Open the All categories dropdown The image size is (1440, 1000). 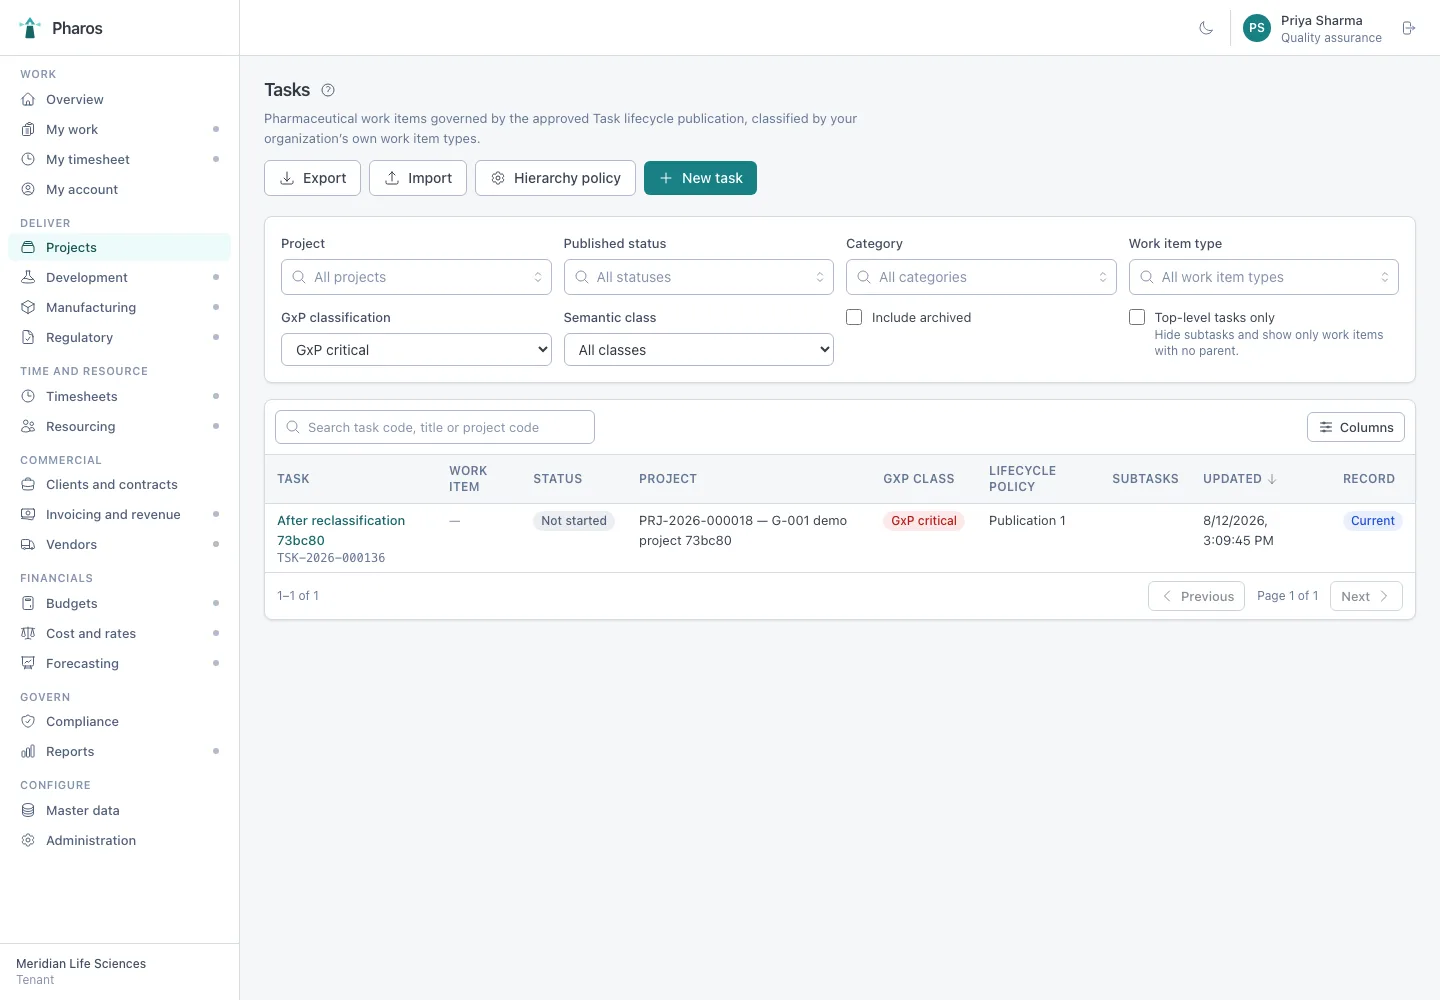point(981,277)
